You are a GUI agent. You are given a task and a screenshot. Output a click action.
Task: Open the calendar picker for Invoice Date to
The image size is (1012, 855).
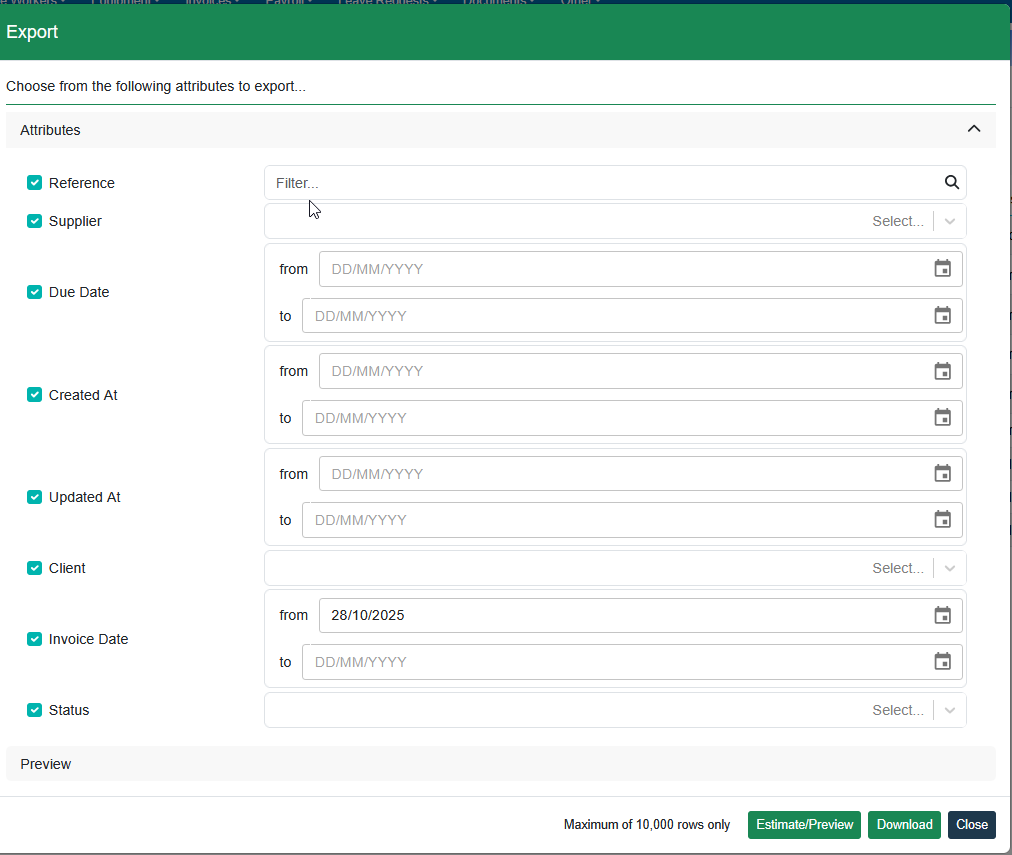pos(942,661)
